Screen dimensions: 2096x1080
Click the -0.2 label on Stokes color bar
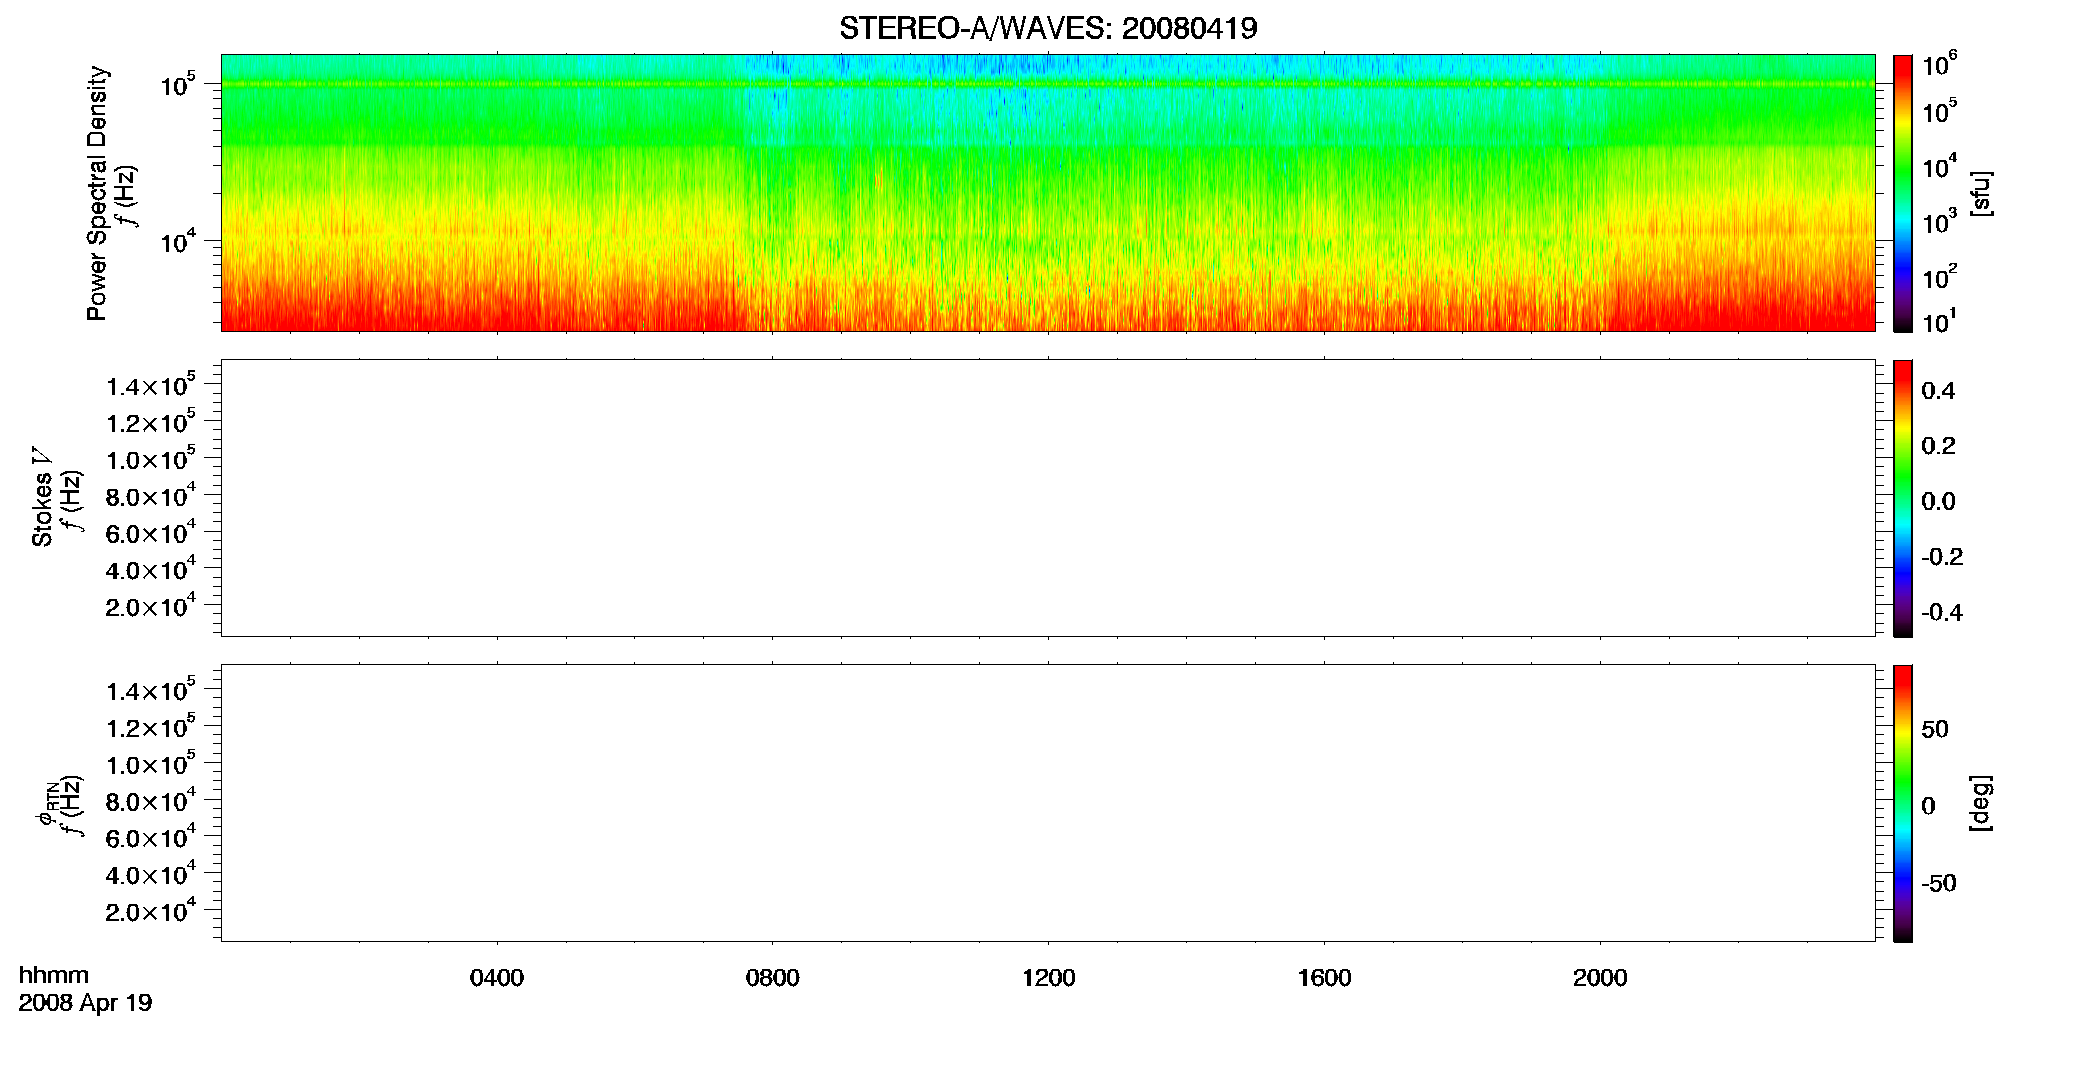[1942, 557]
